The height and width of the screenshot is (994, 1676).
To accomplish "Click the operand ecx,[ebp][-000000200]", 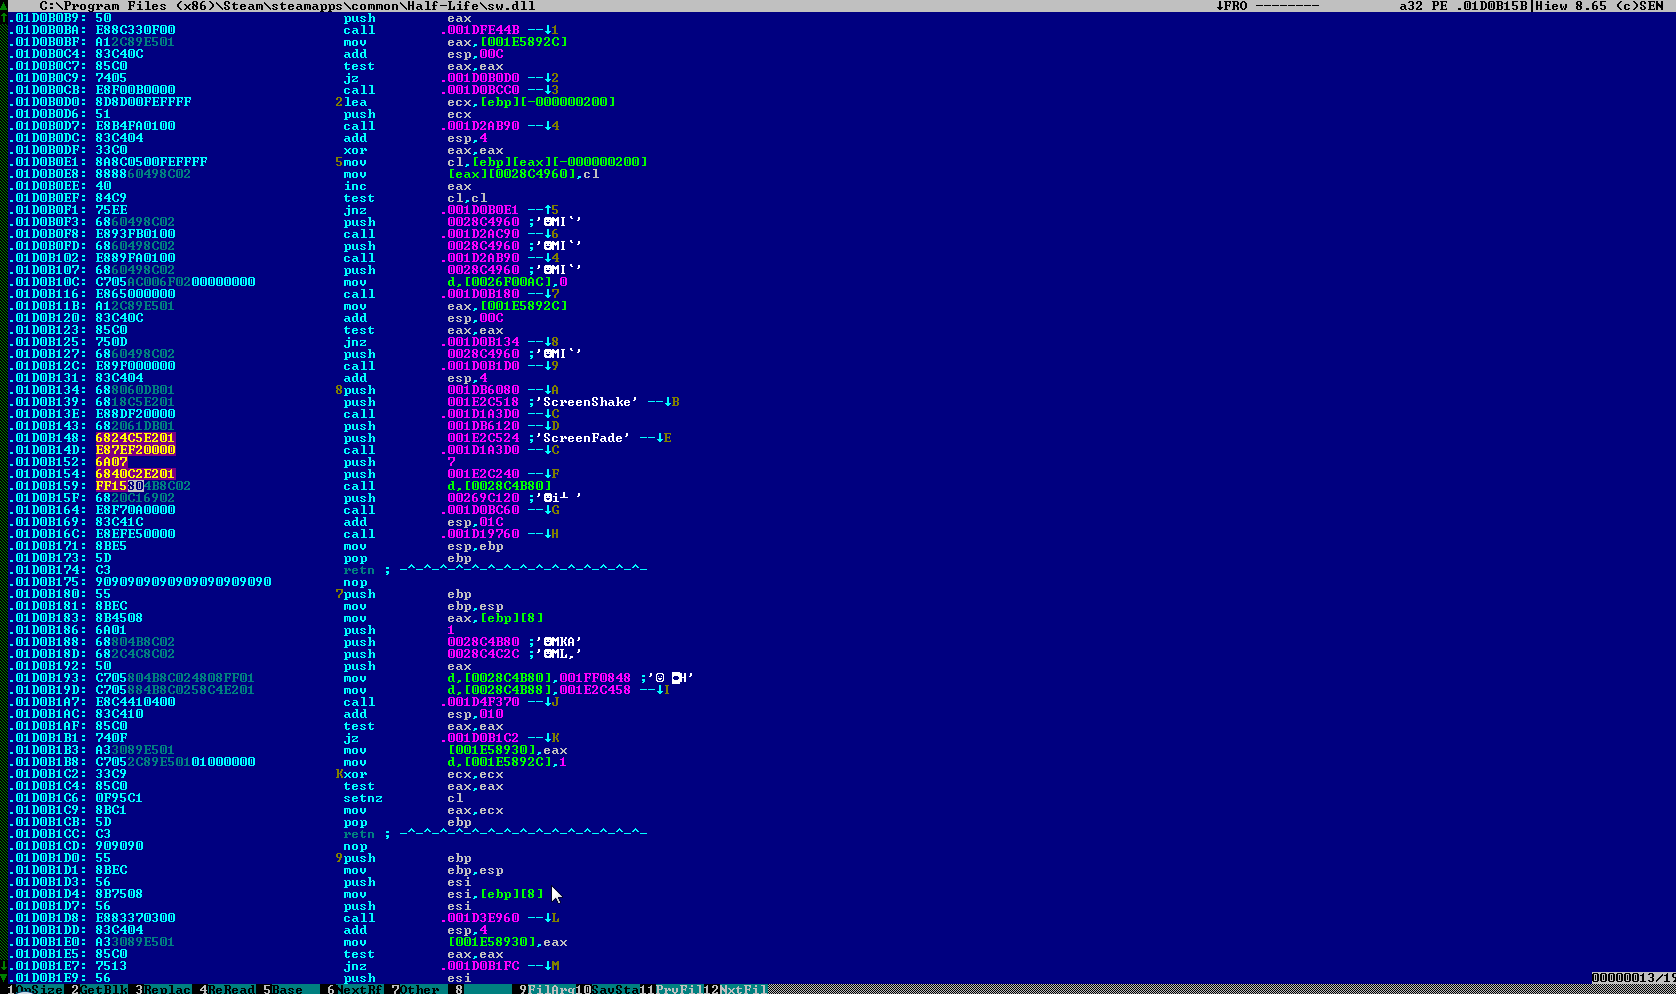I will [x=532, y=102].
